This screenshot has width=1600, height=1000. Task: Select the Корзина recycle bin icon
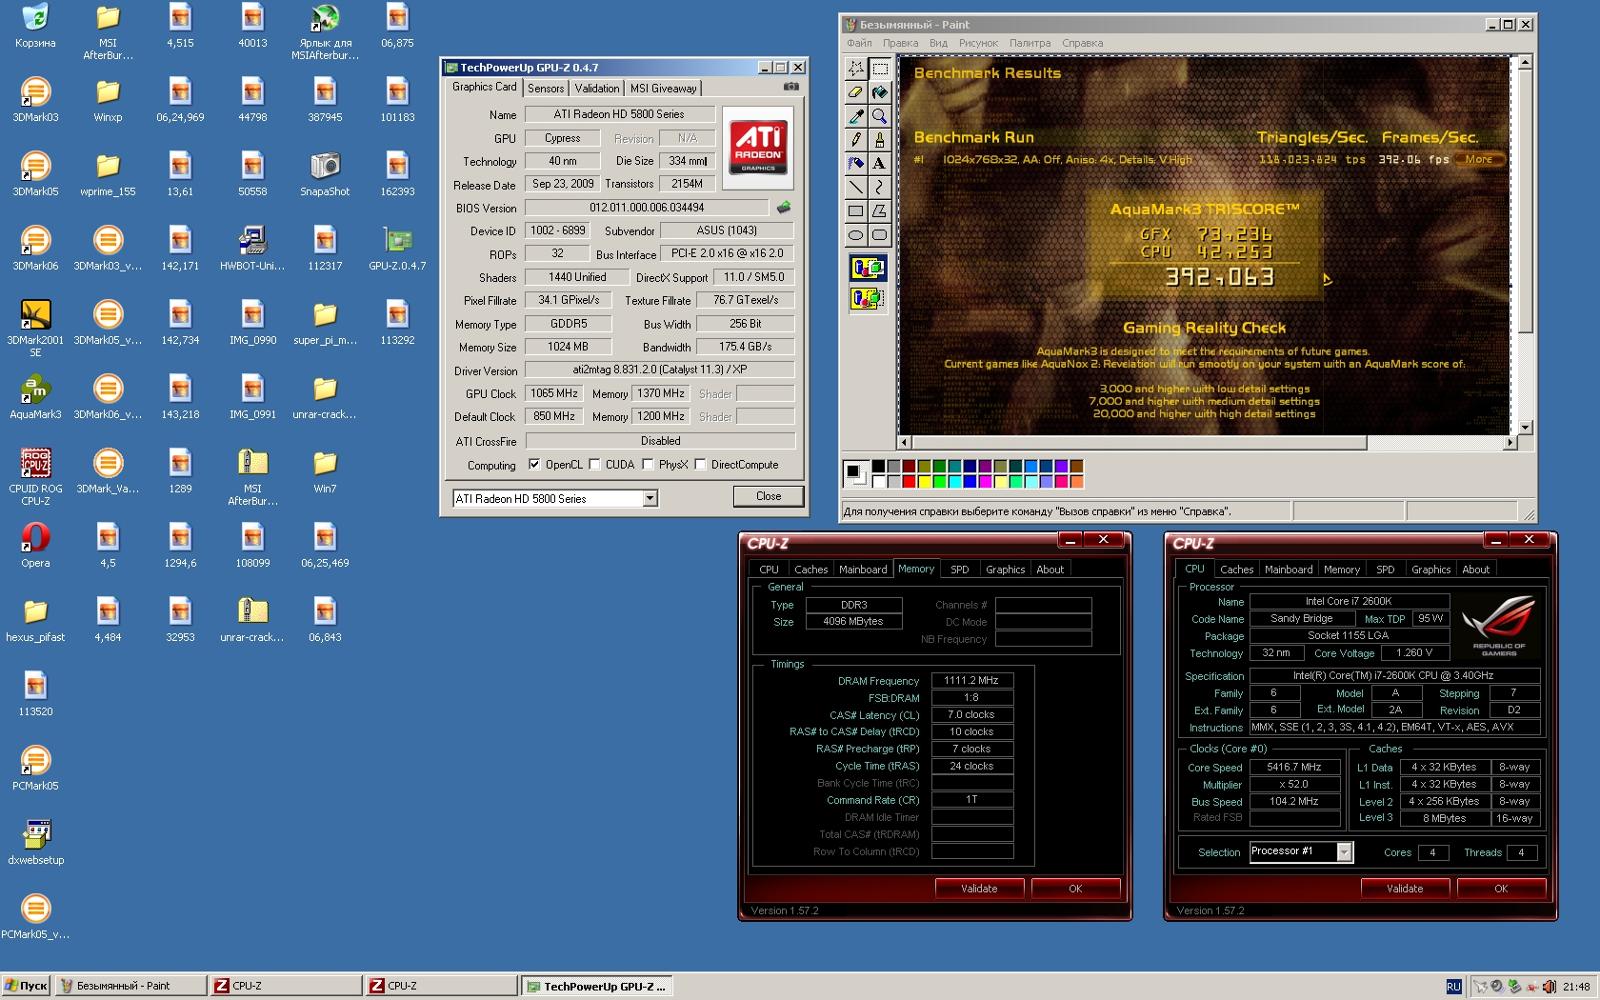[x=35, y=26]
